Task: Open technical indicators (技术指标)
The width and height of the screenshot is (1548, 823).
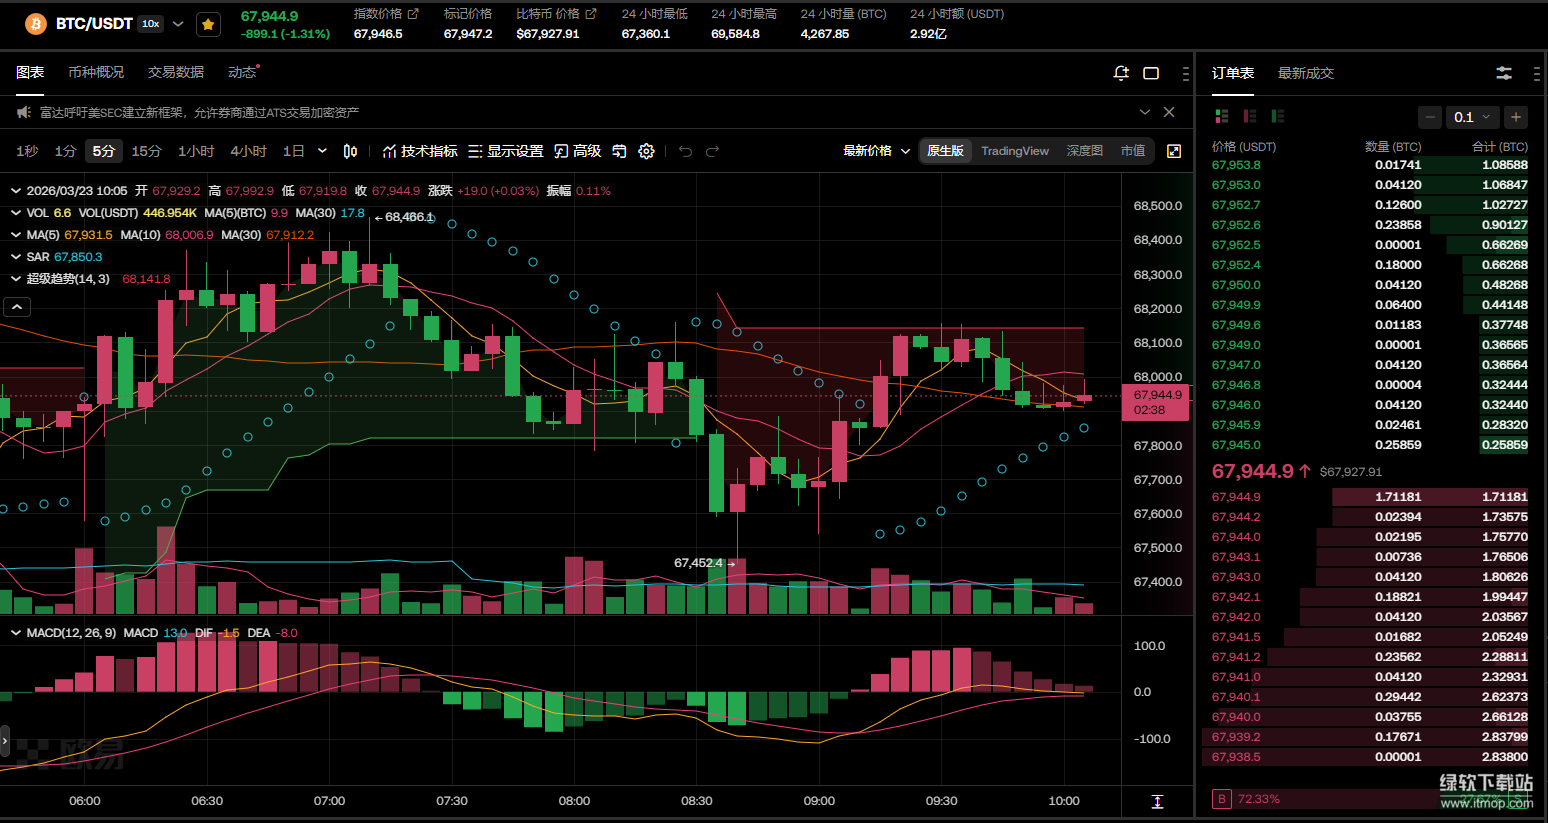Action: 420,151
